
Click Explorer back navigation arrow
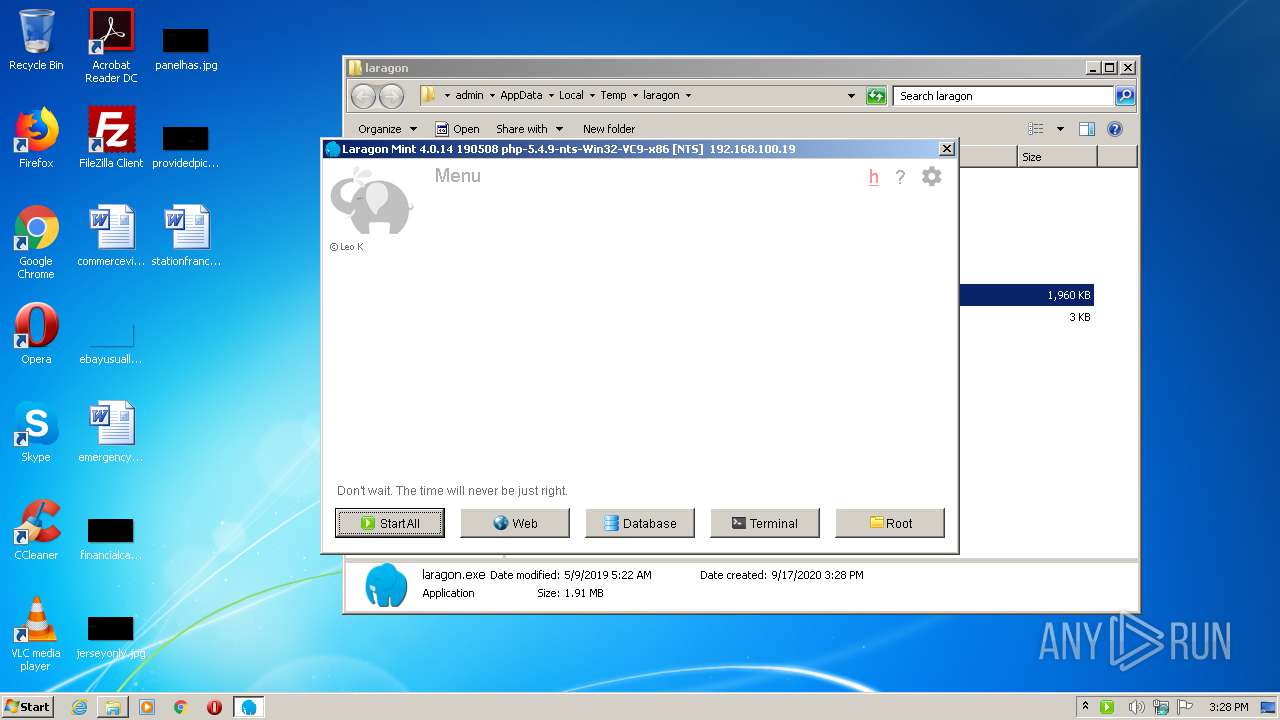click(x=363, y=96)
